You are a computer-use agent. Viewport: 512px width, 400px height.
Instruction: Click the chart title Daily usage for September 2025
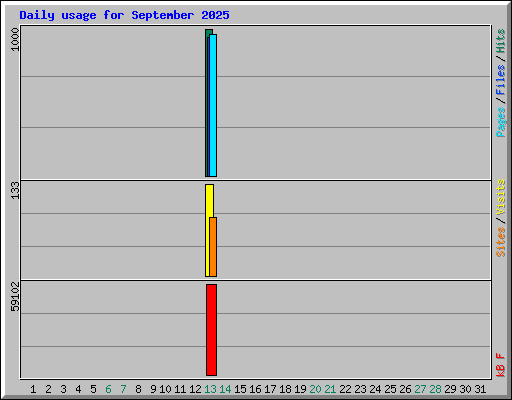point(124,15)
